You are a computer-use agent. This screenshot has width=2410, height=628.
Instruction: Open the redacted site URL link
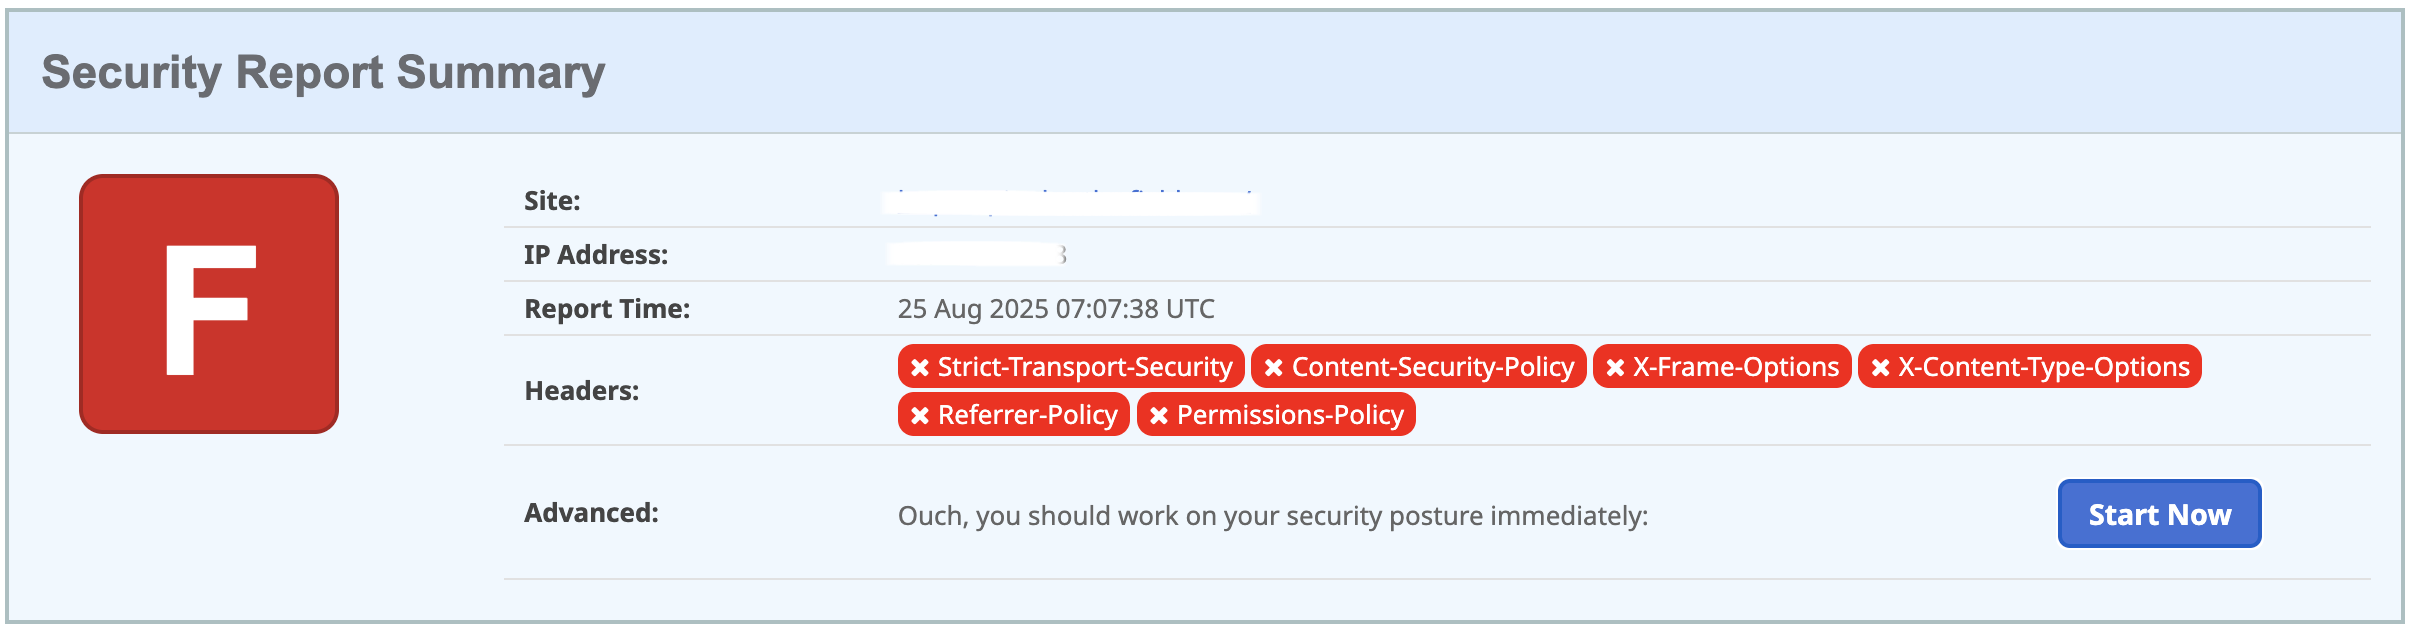click(x=1072, y=201)
